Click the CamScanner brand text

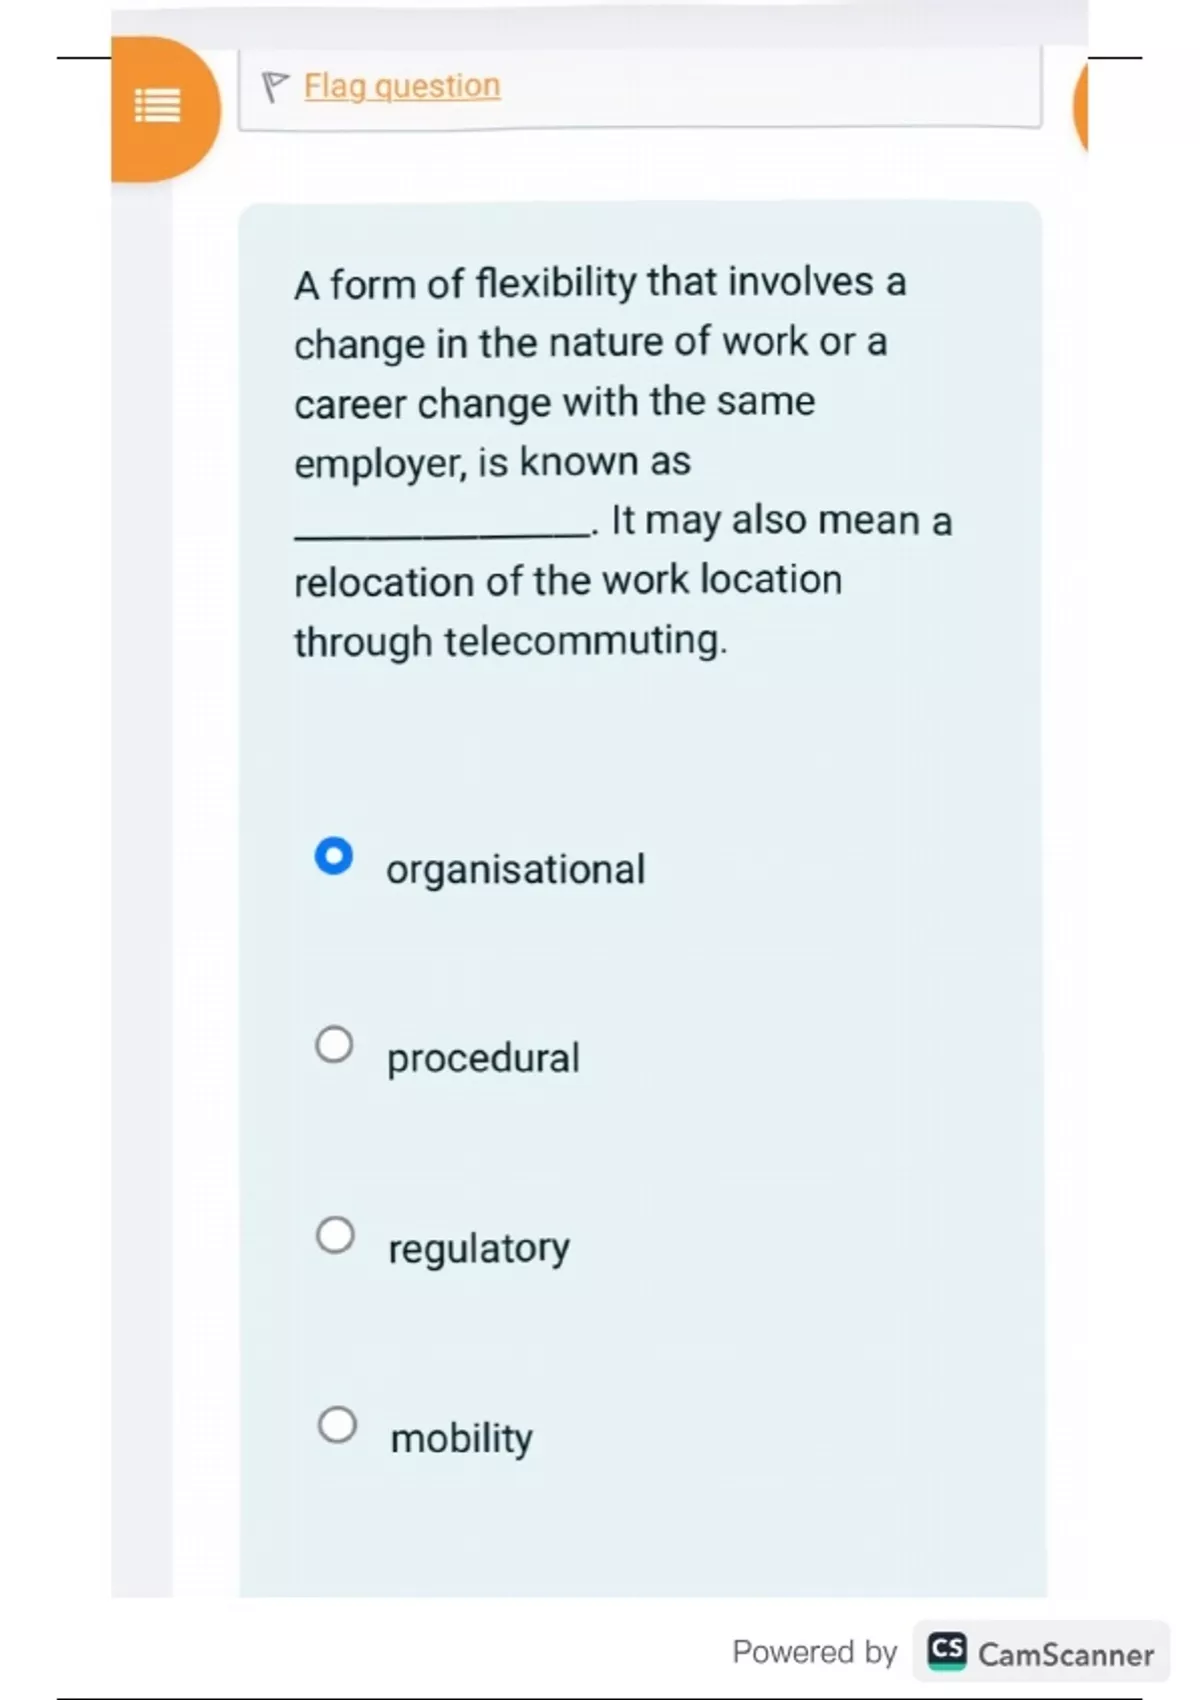(x=1065, y=1654)
